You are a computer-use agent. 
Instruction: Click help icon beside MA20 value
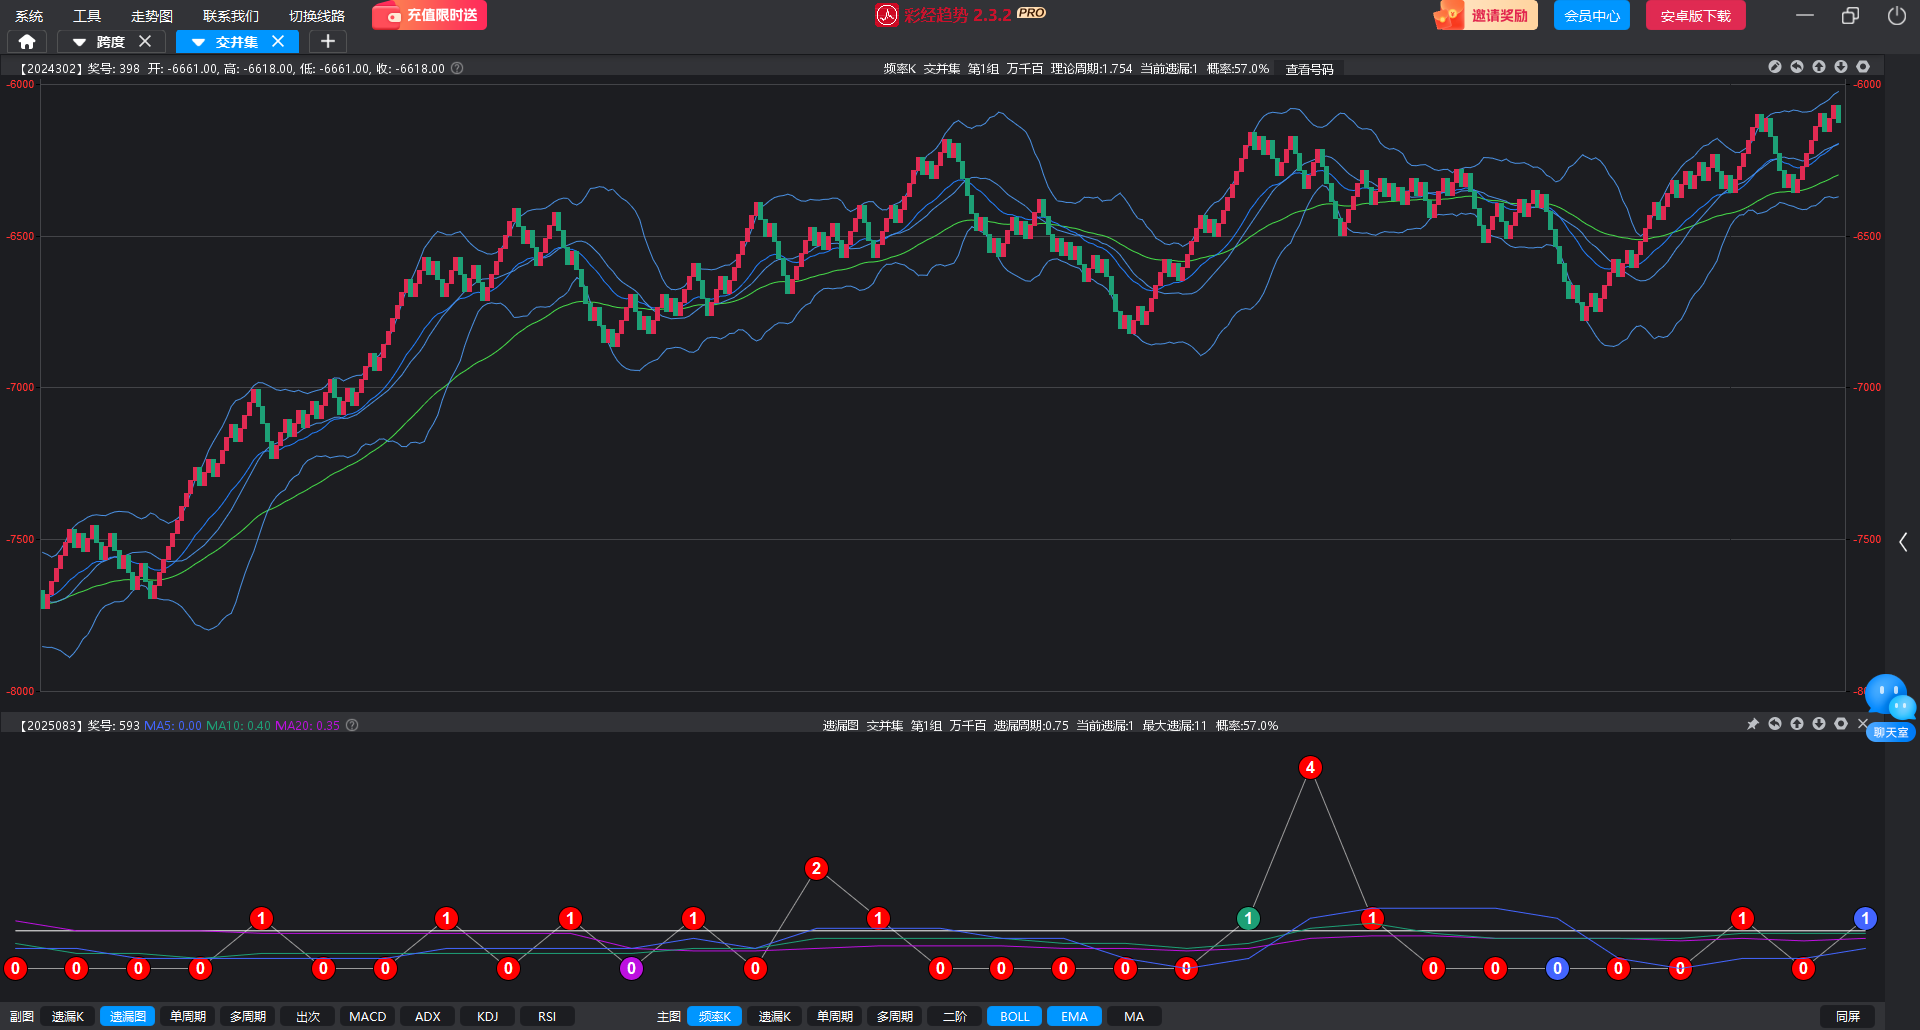352,725
